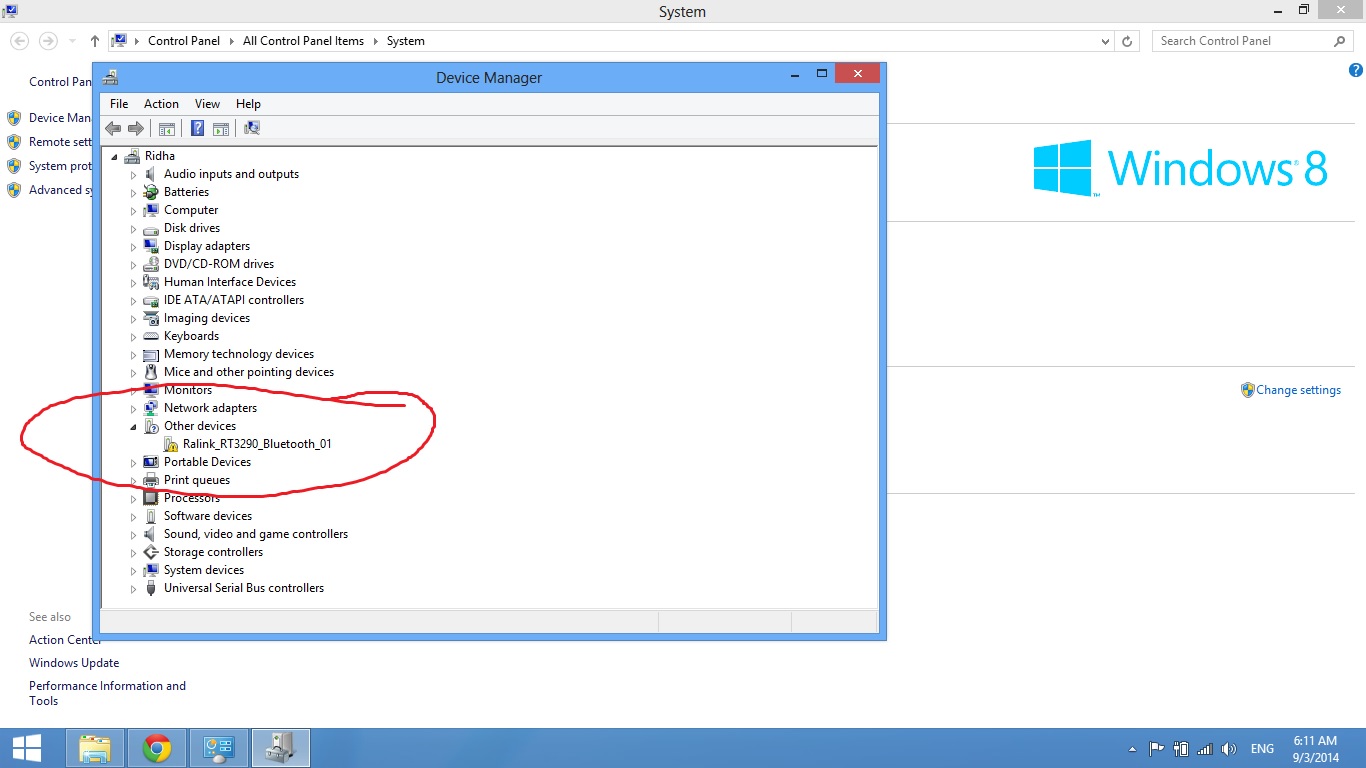The height and width of the screenshot is (768, 1366).
Task: Open the network signal tray icon
Action: click(x=1205, y=749)
